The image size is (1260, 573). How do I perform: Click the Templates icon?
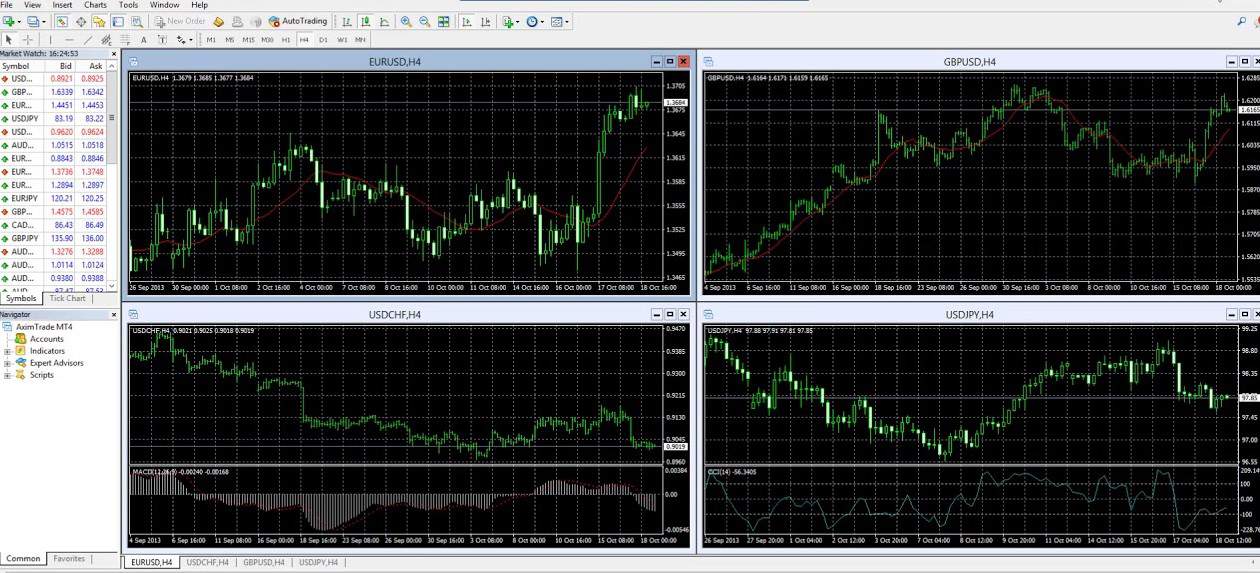[556, 21]
